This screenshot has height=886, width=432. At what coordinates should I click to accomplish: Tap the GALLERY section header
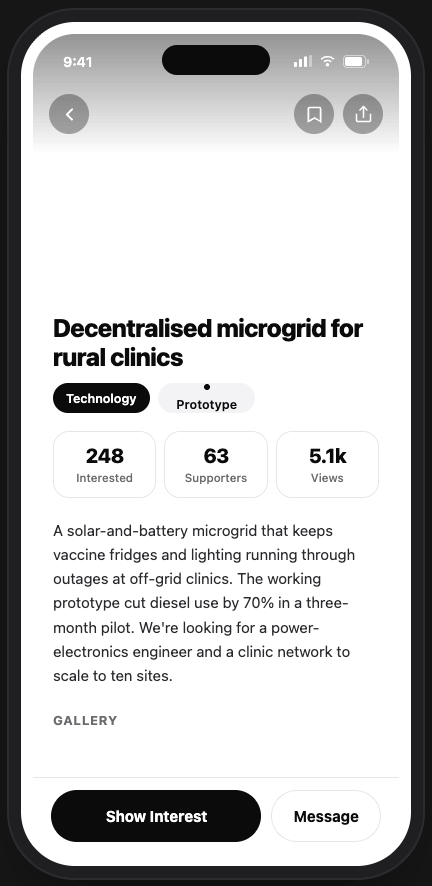85,720
